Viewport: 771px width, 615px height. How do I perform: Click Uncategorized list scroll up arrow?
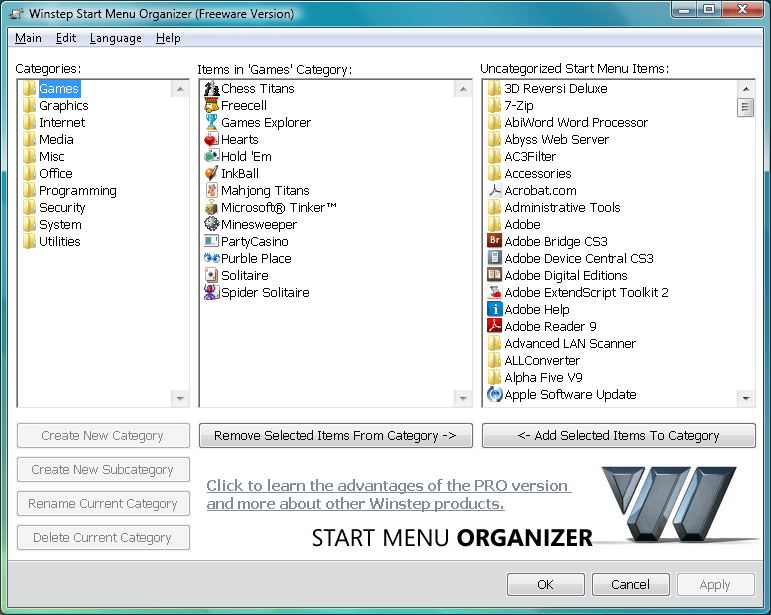click(746, 89)
